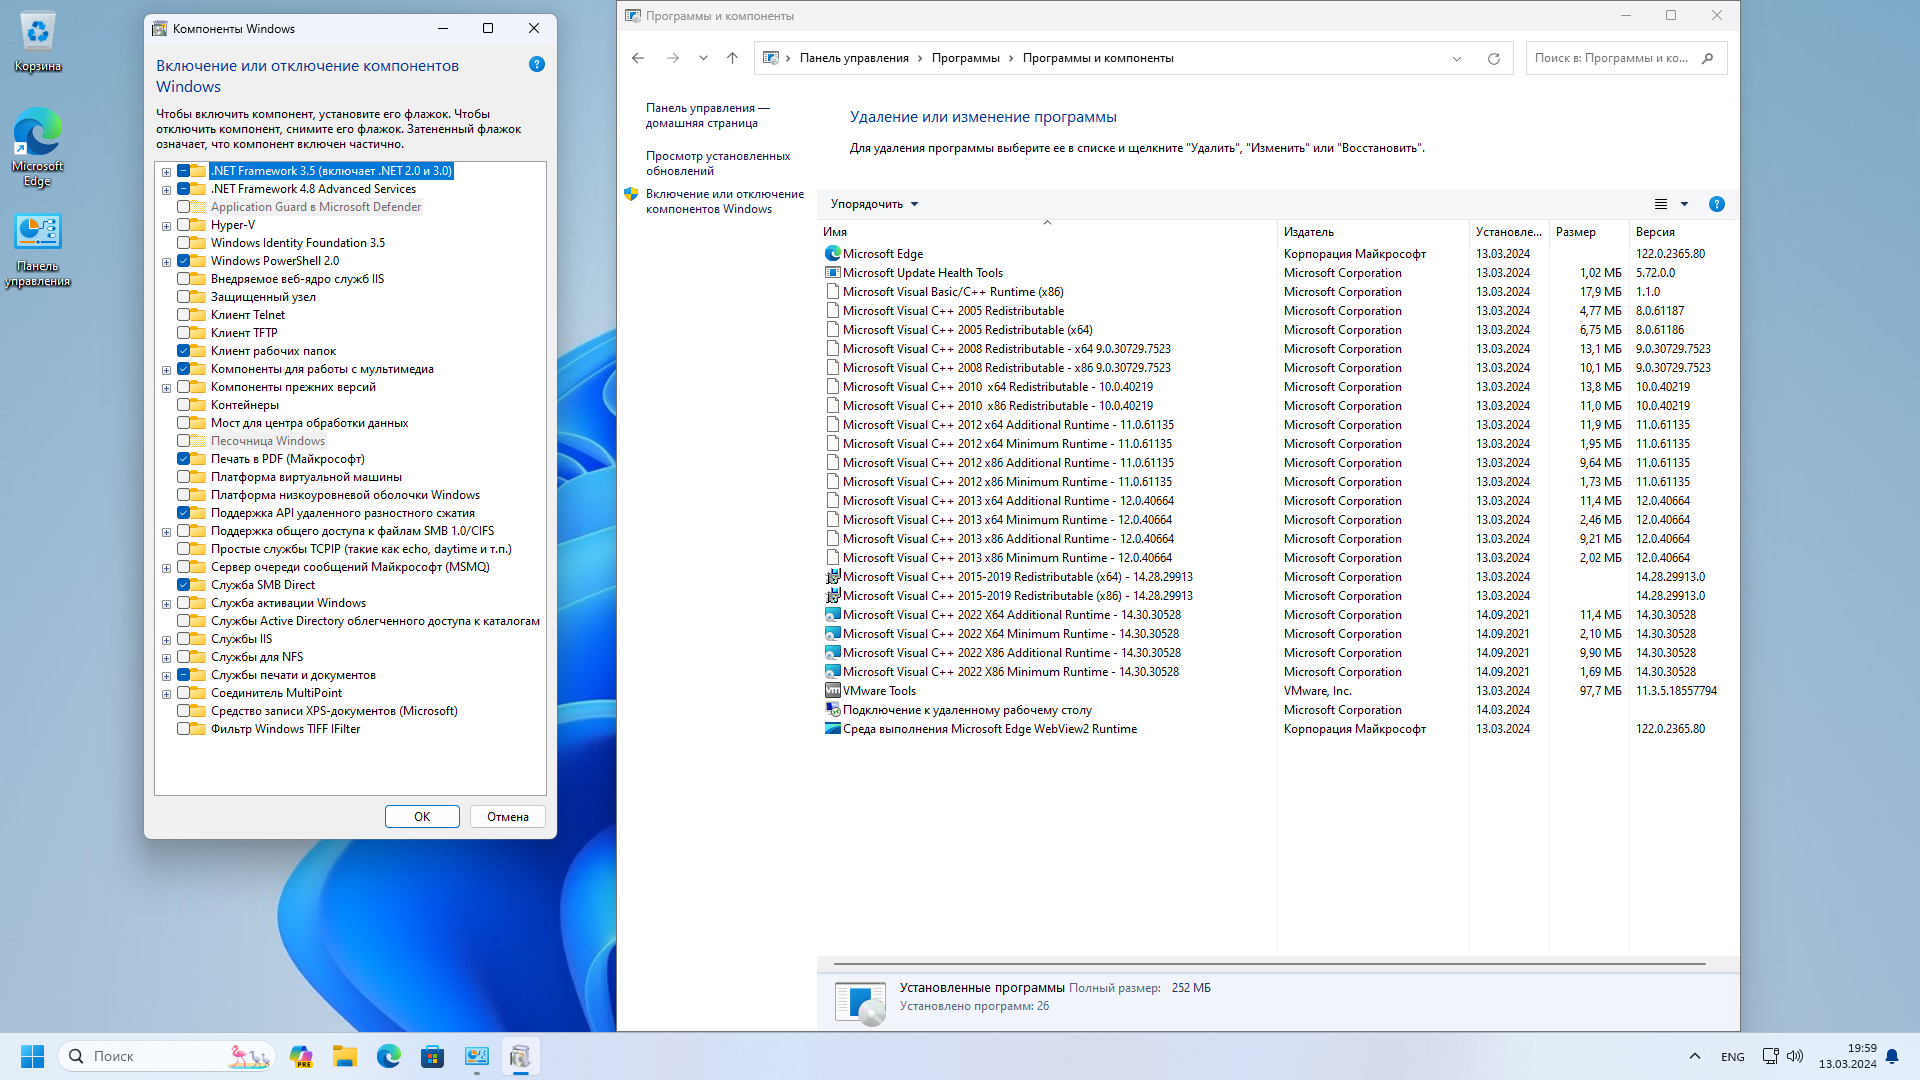
Task: Click the help icon in Programs list toolbar
Action: pos(1717,204)
